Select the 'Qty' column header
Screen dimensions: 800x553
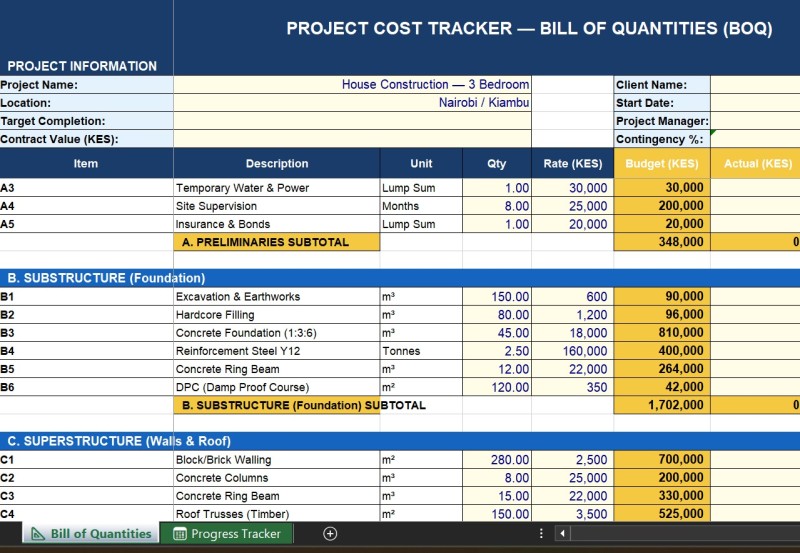497,163
